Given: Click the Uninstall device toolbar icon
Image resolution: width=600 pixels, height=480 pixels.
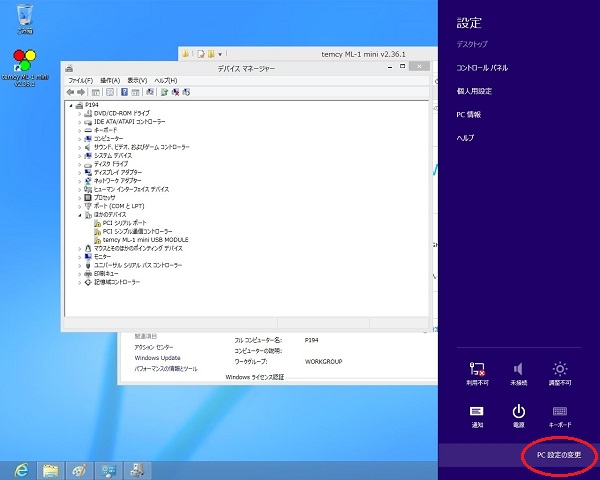Looking at the screenshot, I should [175, 92].
